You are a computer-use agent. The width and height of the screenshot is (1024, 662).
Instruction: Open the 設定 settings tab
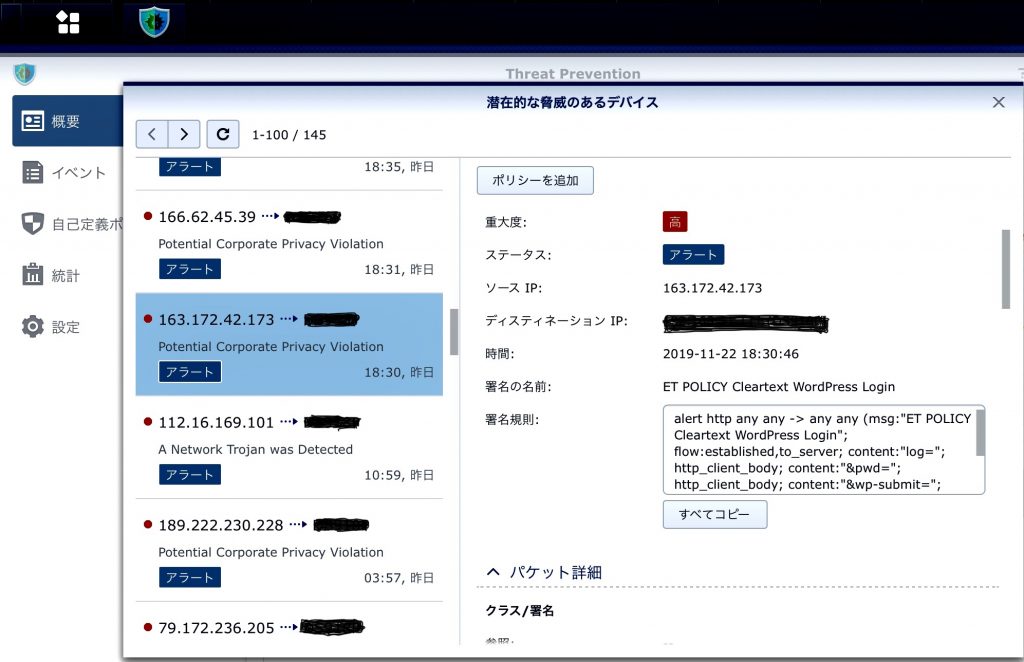(x=67, y=326)
